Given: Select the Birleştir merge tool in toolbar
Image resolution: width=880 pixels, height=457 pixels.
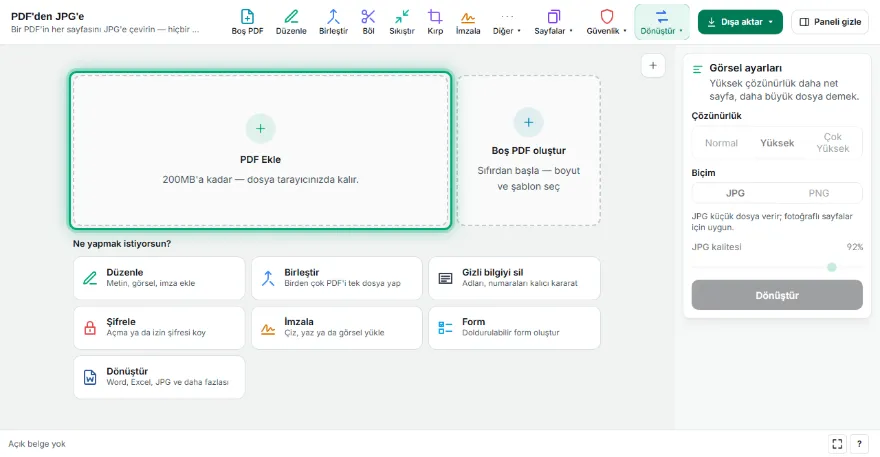Looking at the screenshot, I should (333, 22).
